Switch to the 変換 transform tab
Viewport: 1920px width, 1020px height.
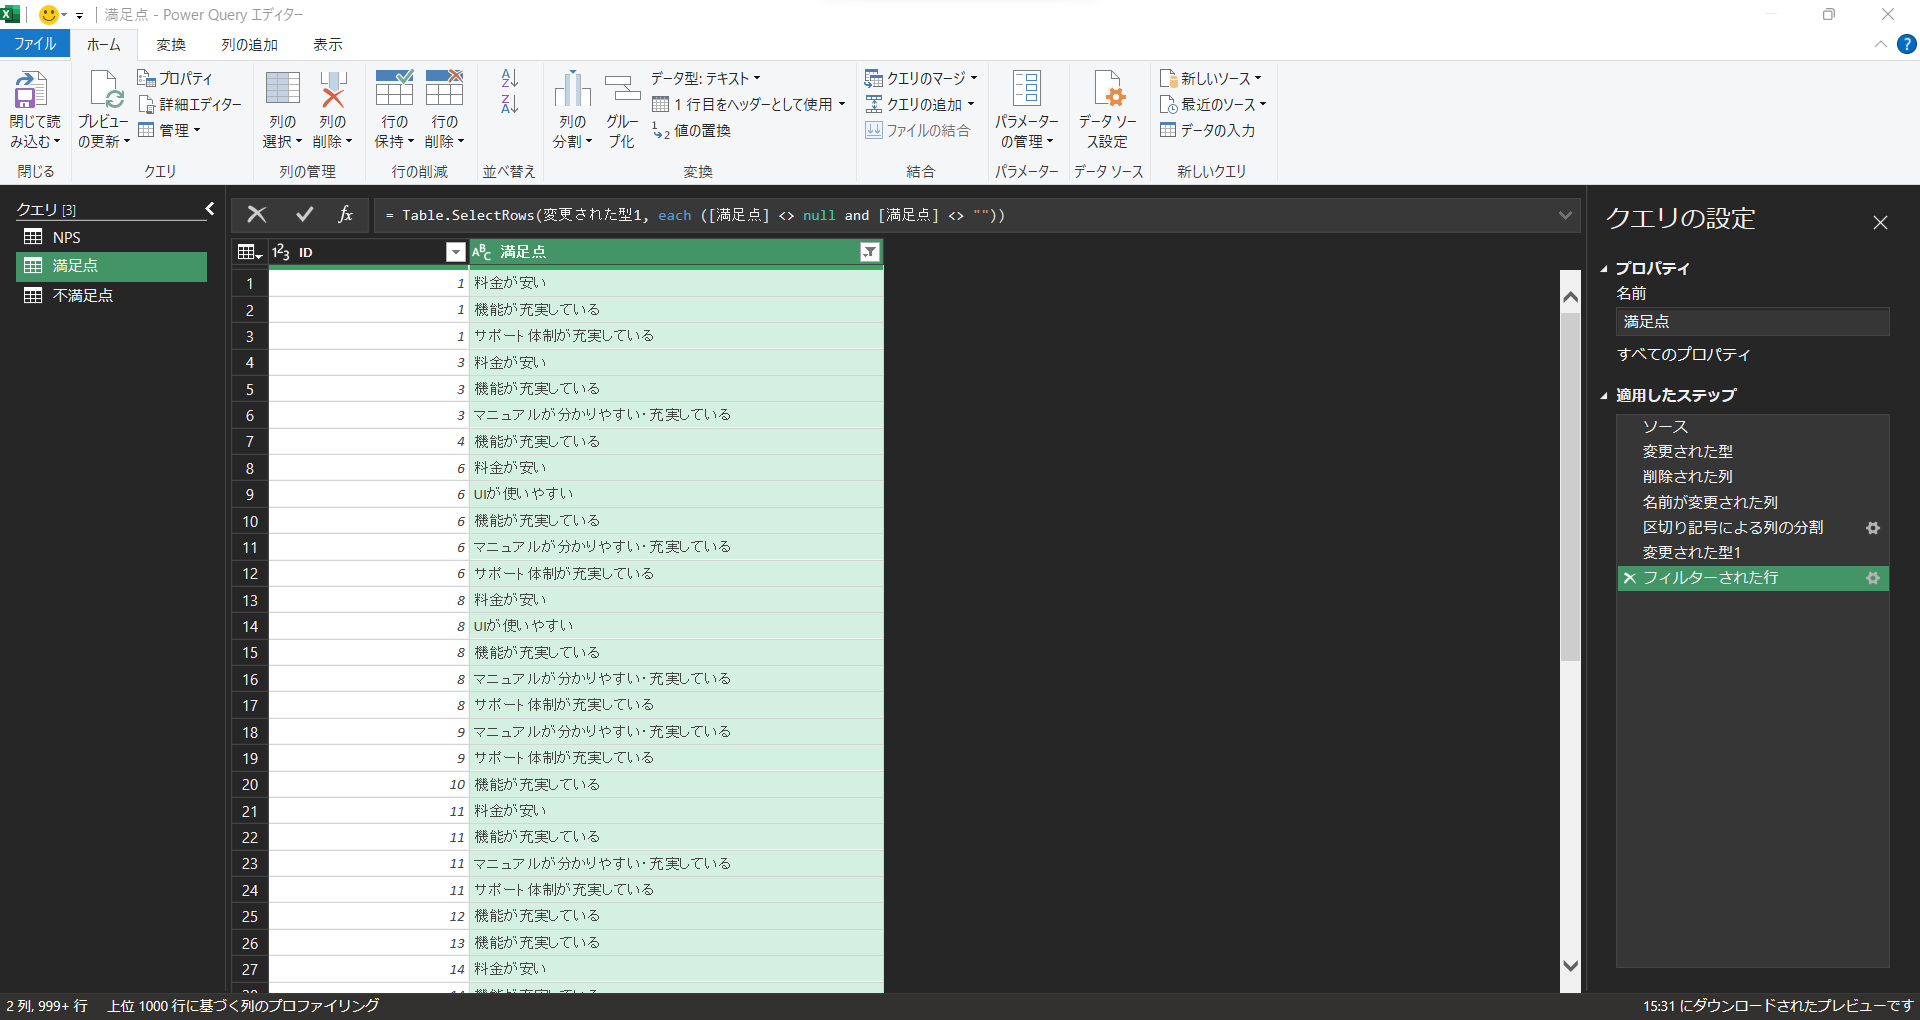pyautogui.click(x=171, y=44)
